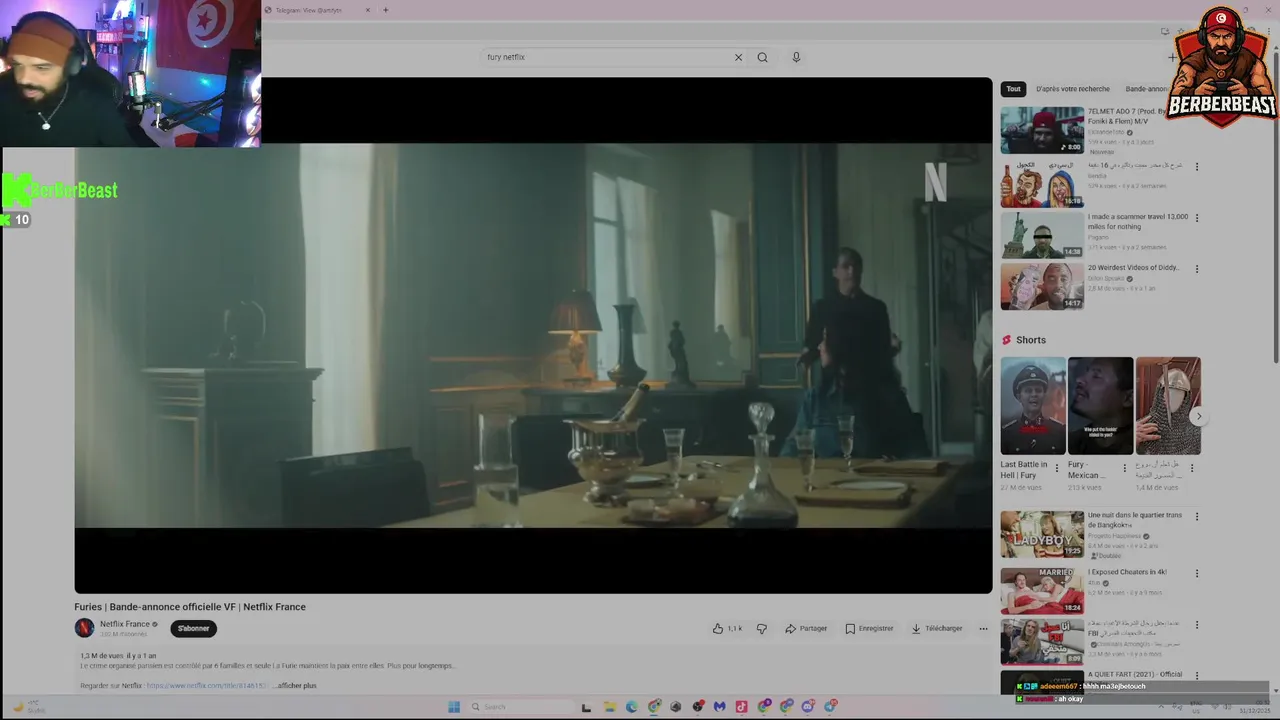Open the Windows Start menu
This screenshot has width=1280, height=720.
[453, 706]
